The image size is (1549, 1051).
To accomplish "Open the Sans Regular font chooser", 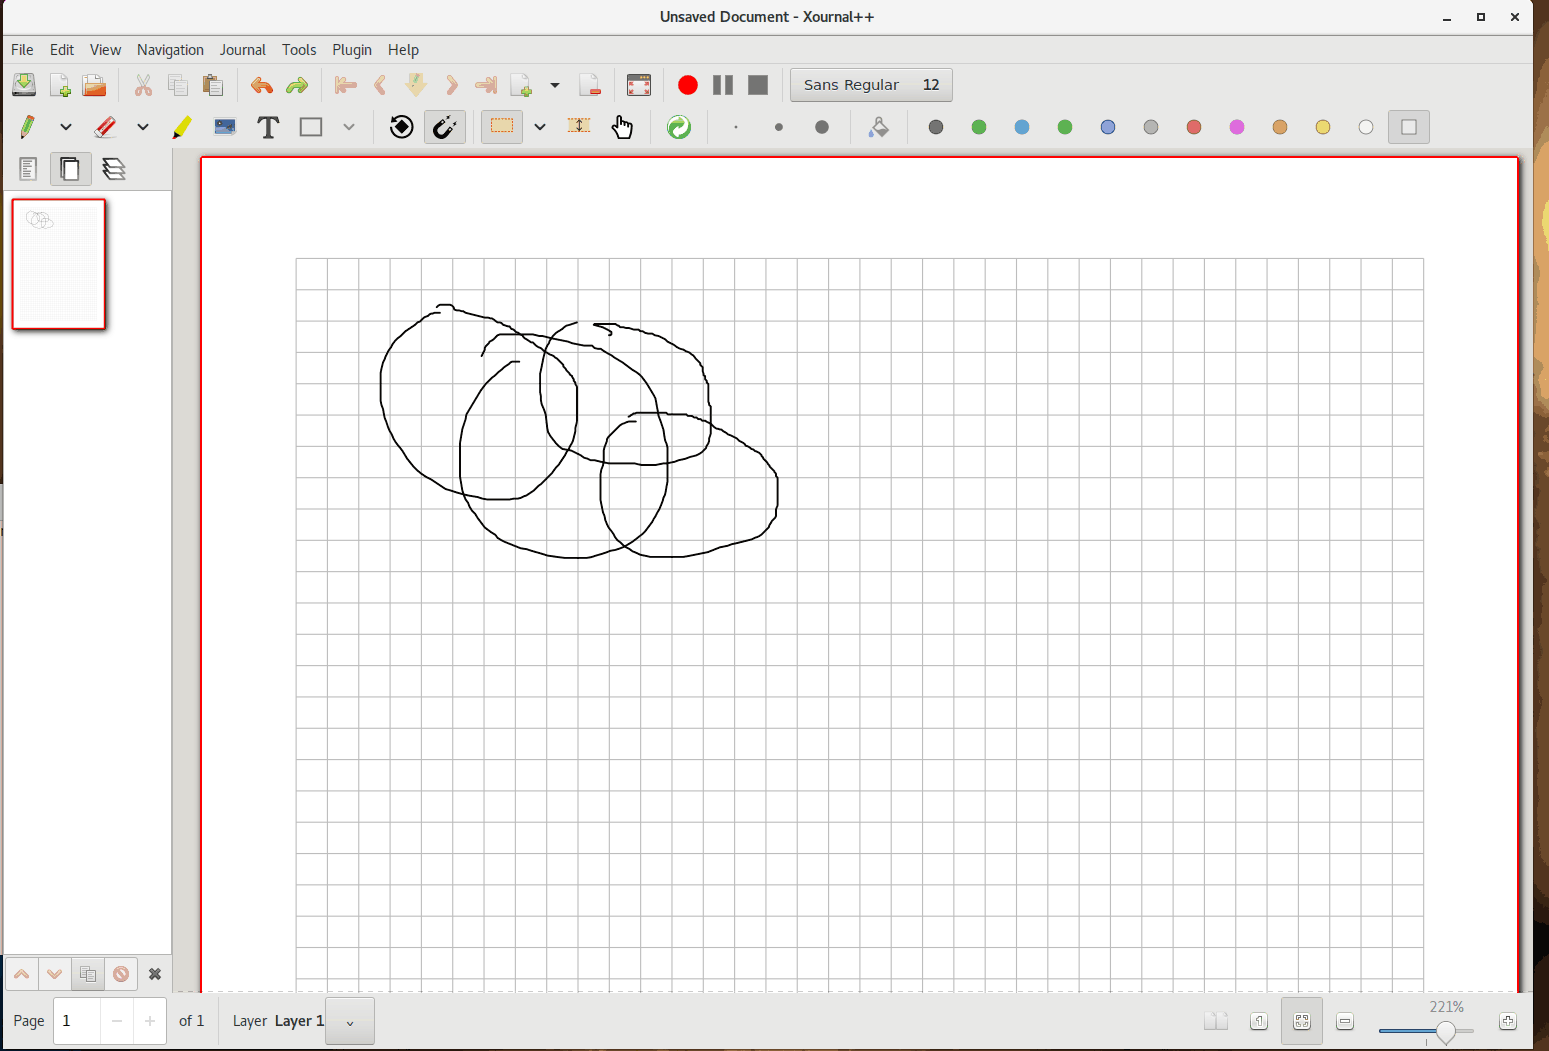I will coord(870,84).
